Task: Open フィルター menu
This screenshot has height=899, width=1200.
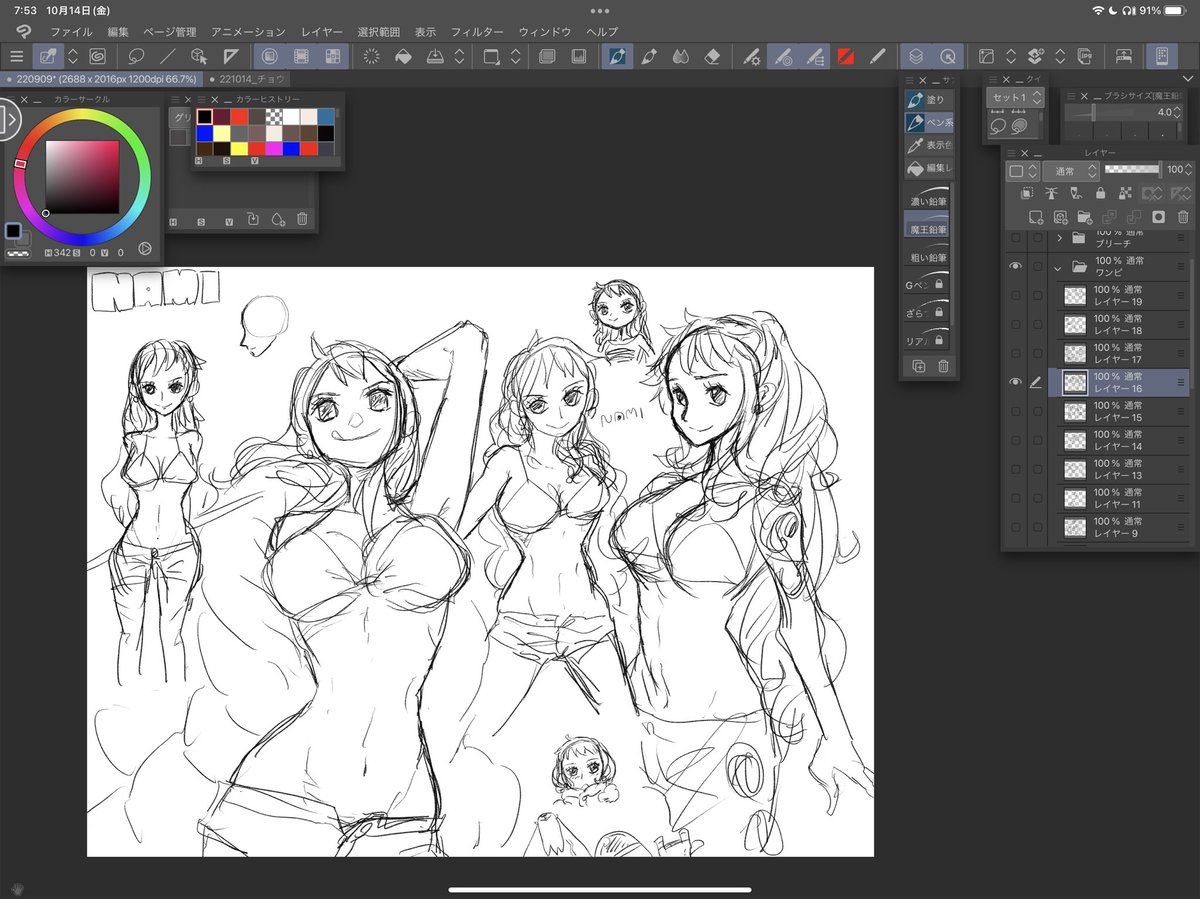Action: 477,32
